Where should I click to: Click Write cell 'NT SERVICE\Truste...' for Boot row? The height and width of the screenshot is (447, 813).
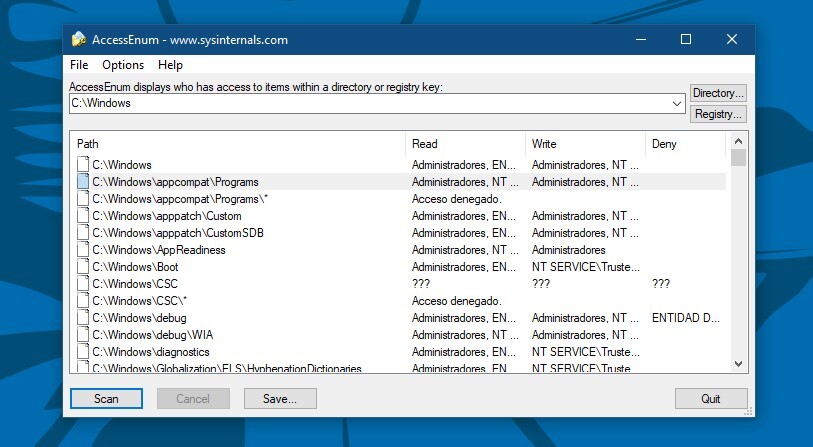(585, 267)
